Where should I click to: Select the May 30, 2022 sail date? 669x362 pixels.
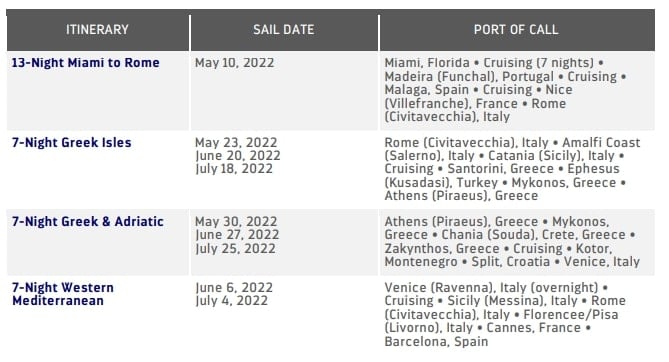(x=236, y=222)
